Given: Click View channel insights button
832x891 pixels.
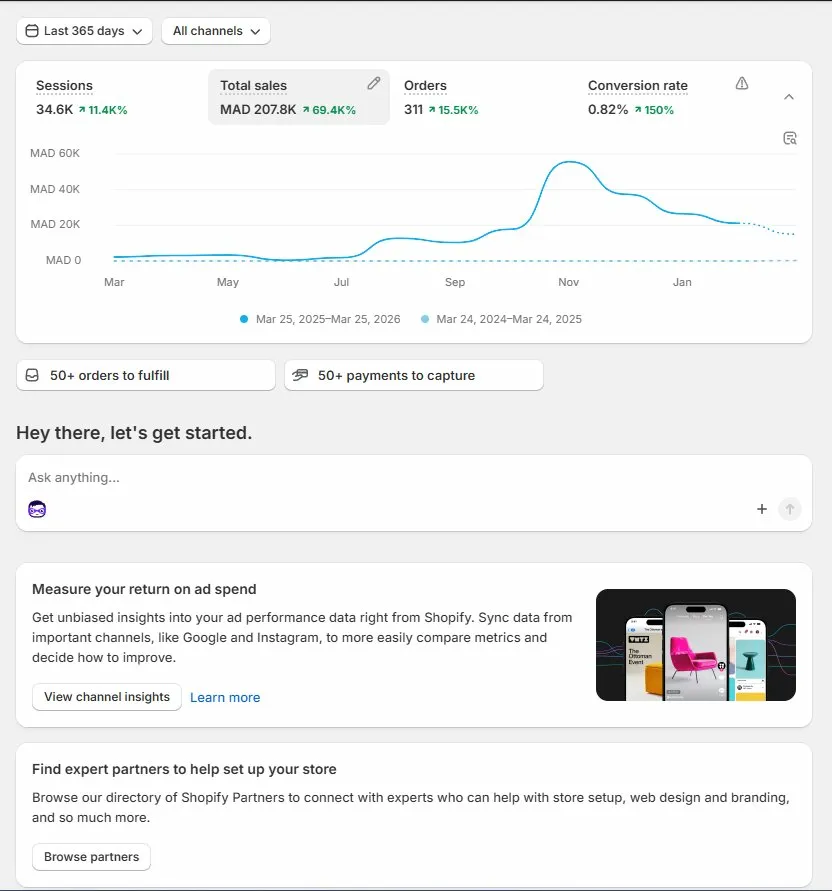Looking at the screenshot, I should click(x=107, y=697).
